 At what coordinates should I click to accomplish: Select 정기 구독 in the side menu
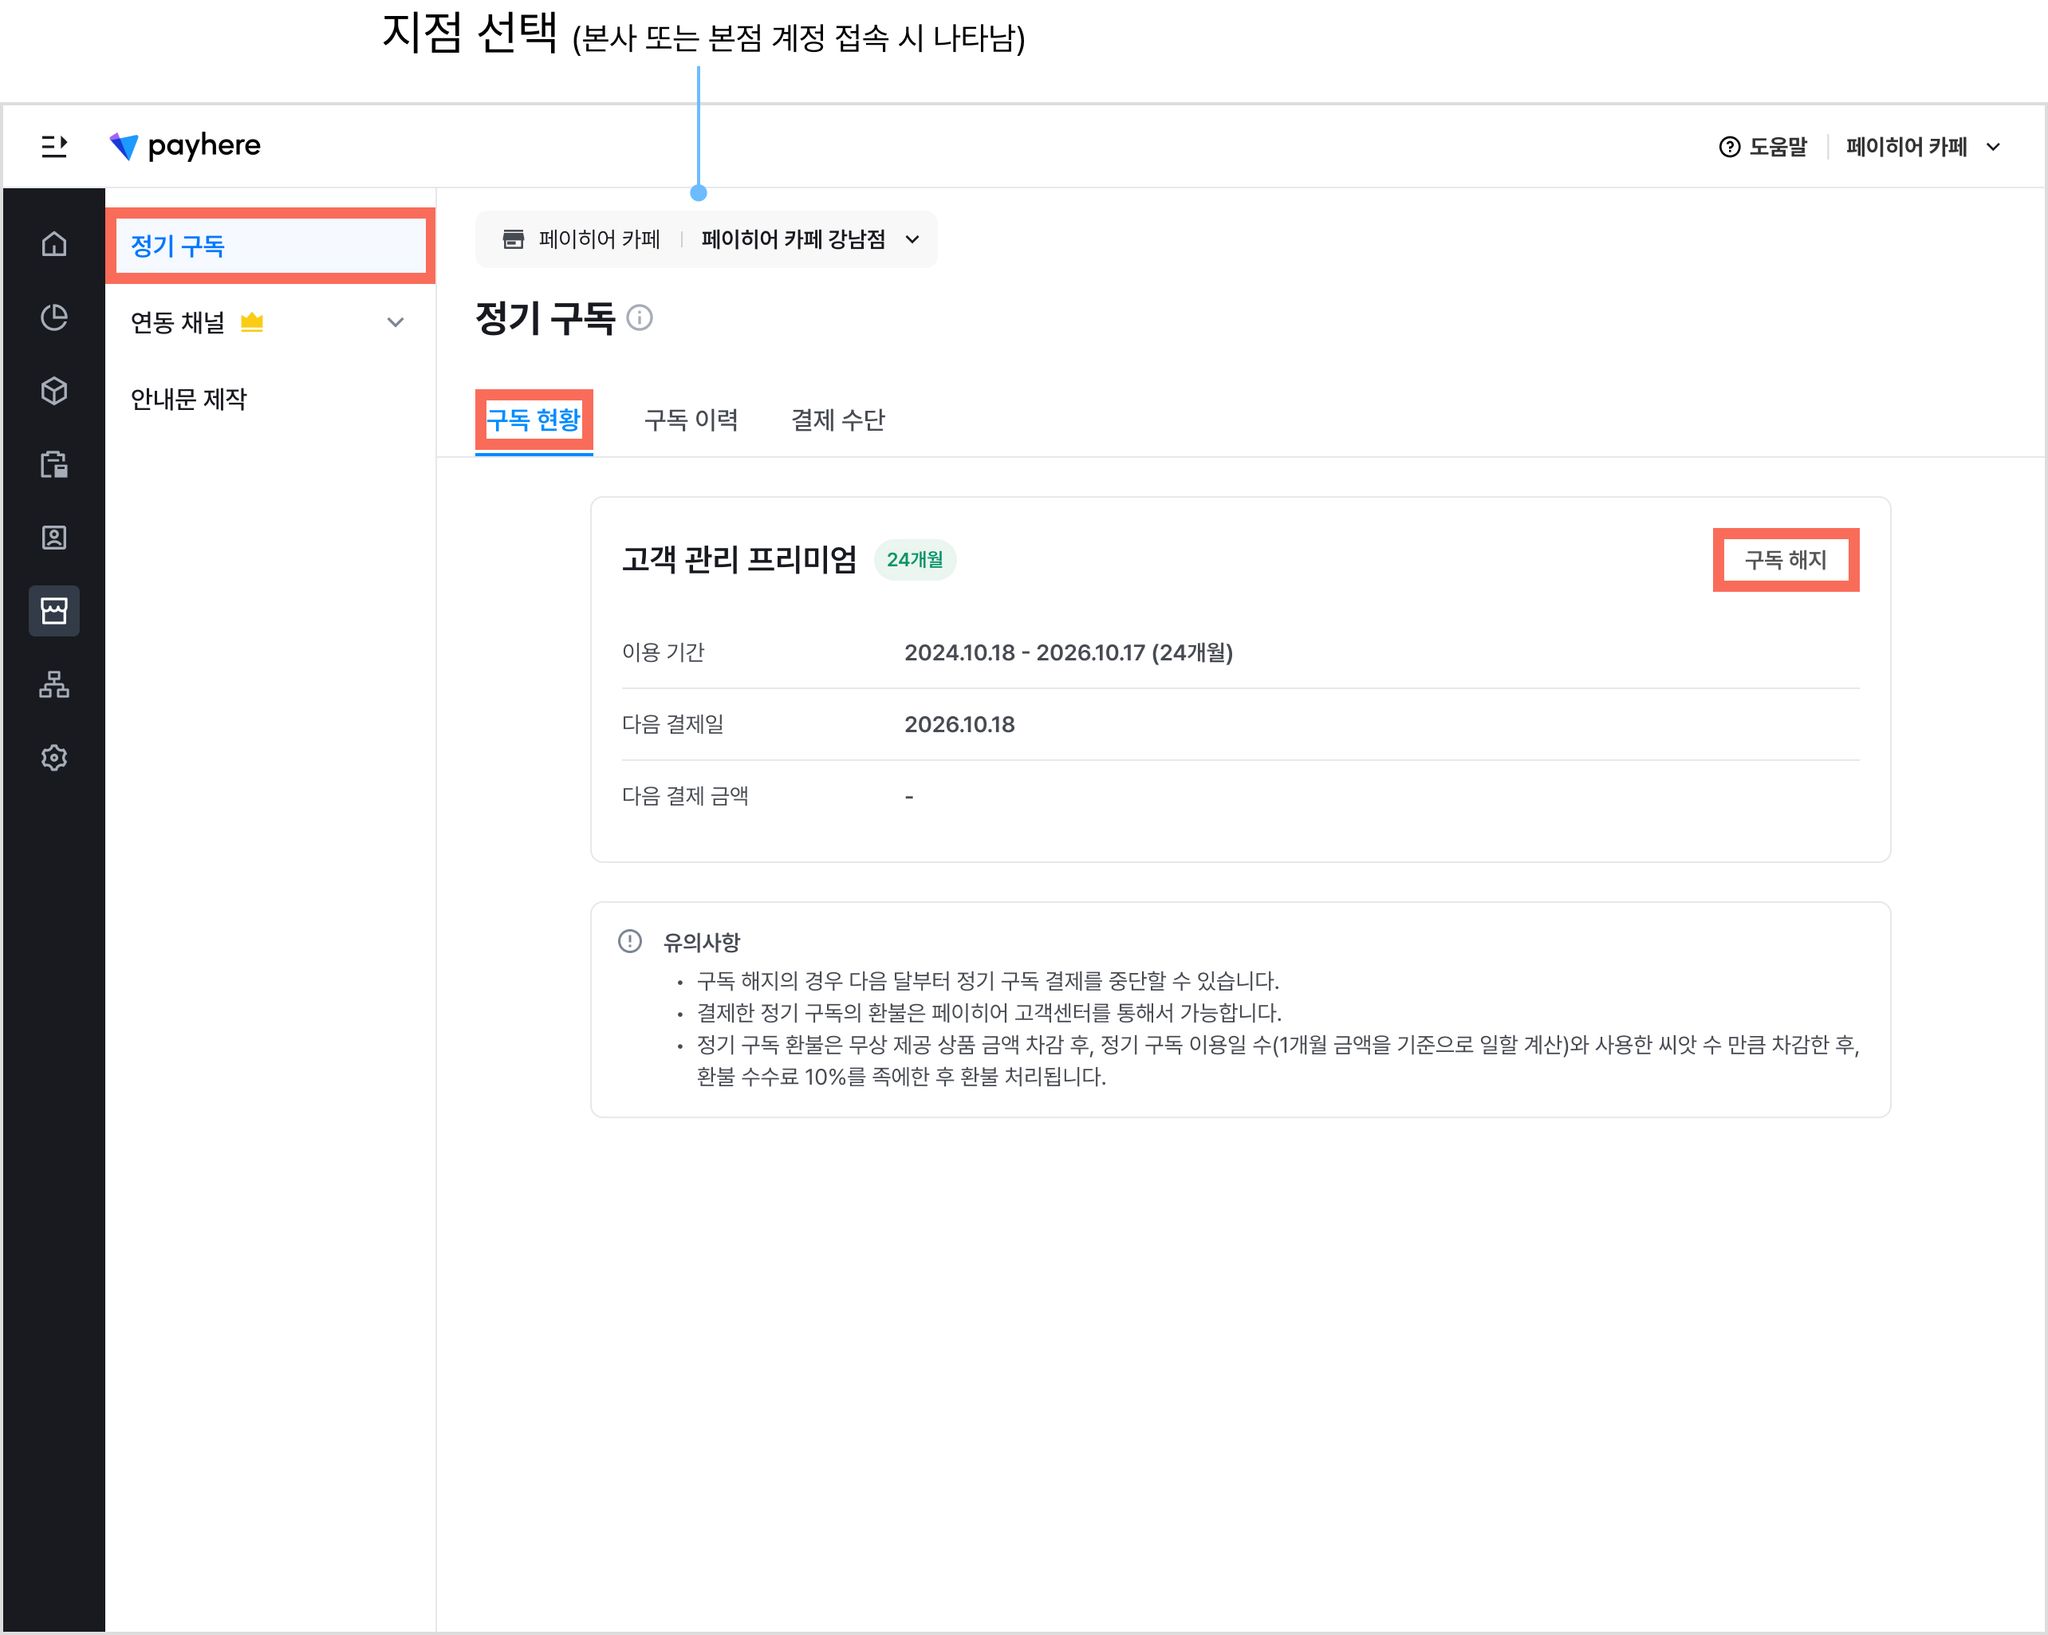[270, 246]
